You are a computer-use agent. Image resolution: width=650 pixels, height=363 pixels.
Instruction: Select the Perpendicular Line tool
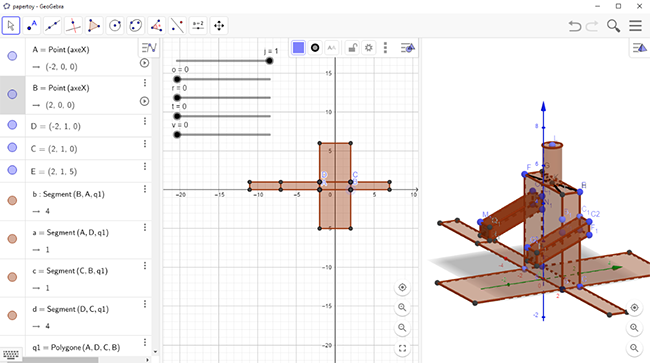[x=73, y=26]
